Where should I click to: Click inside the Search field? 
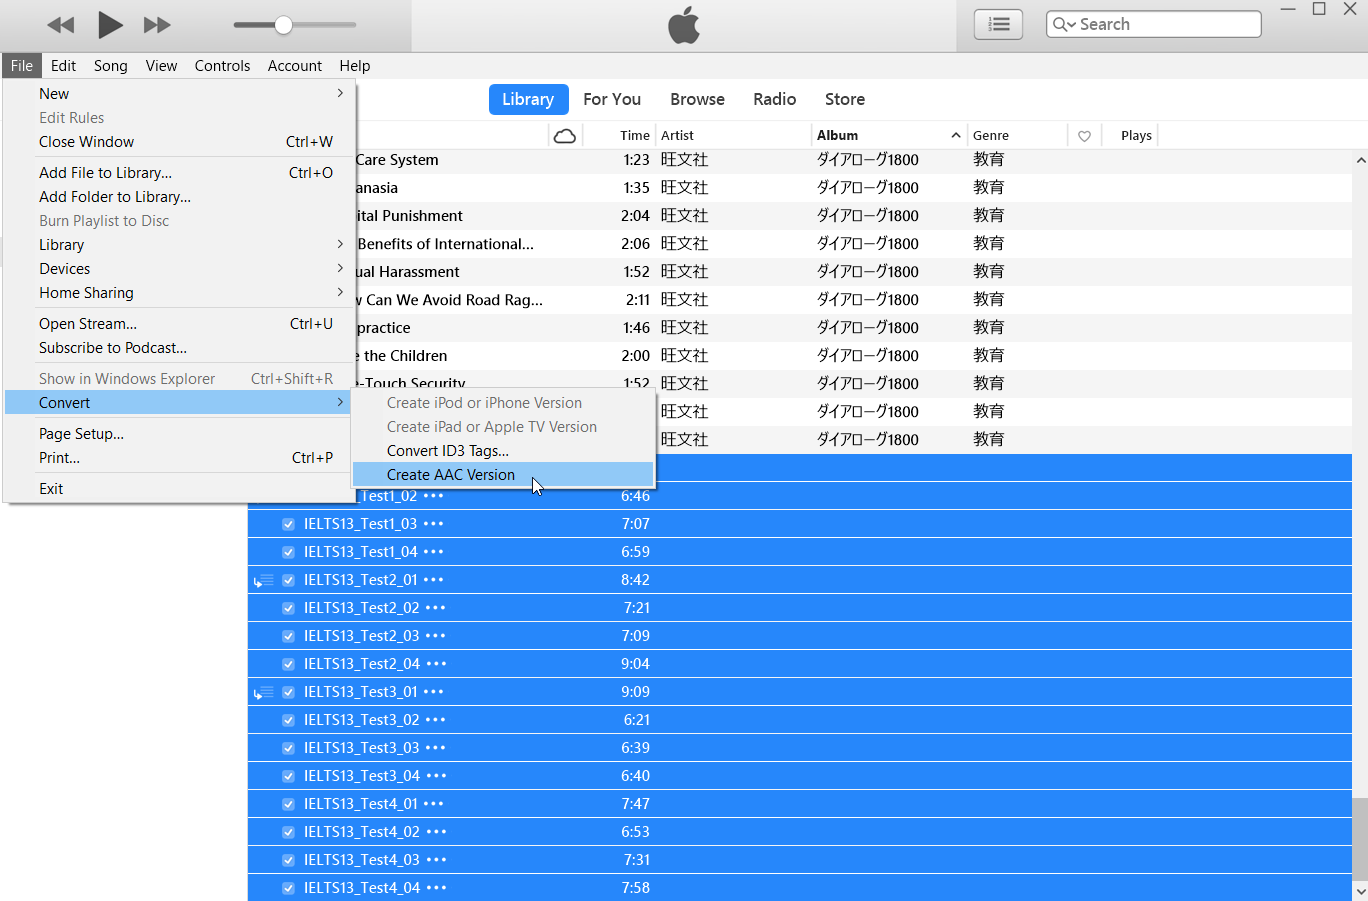point(1154,24)
